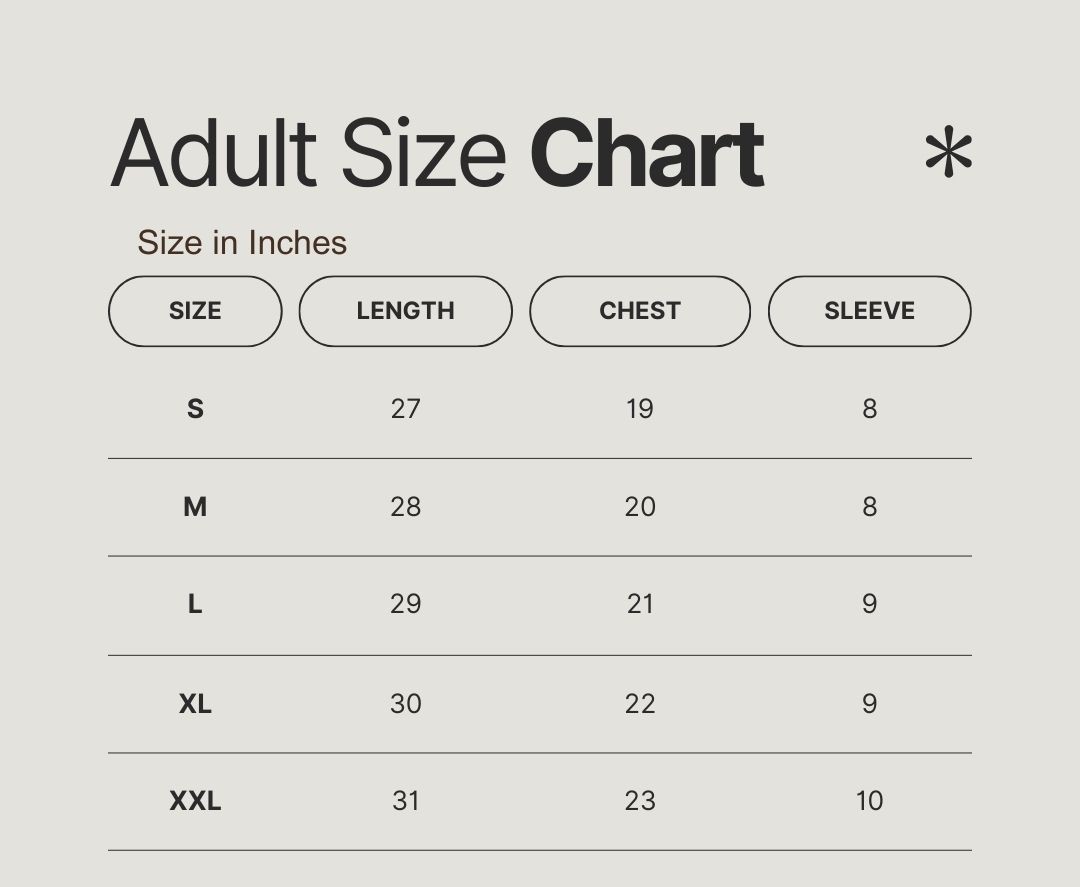This screenshot has width=1080, height=887.
Task: Select the SLEEVE header pill
Action: 869,311
